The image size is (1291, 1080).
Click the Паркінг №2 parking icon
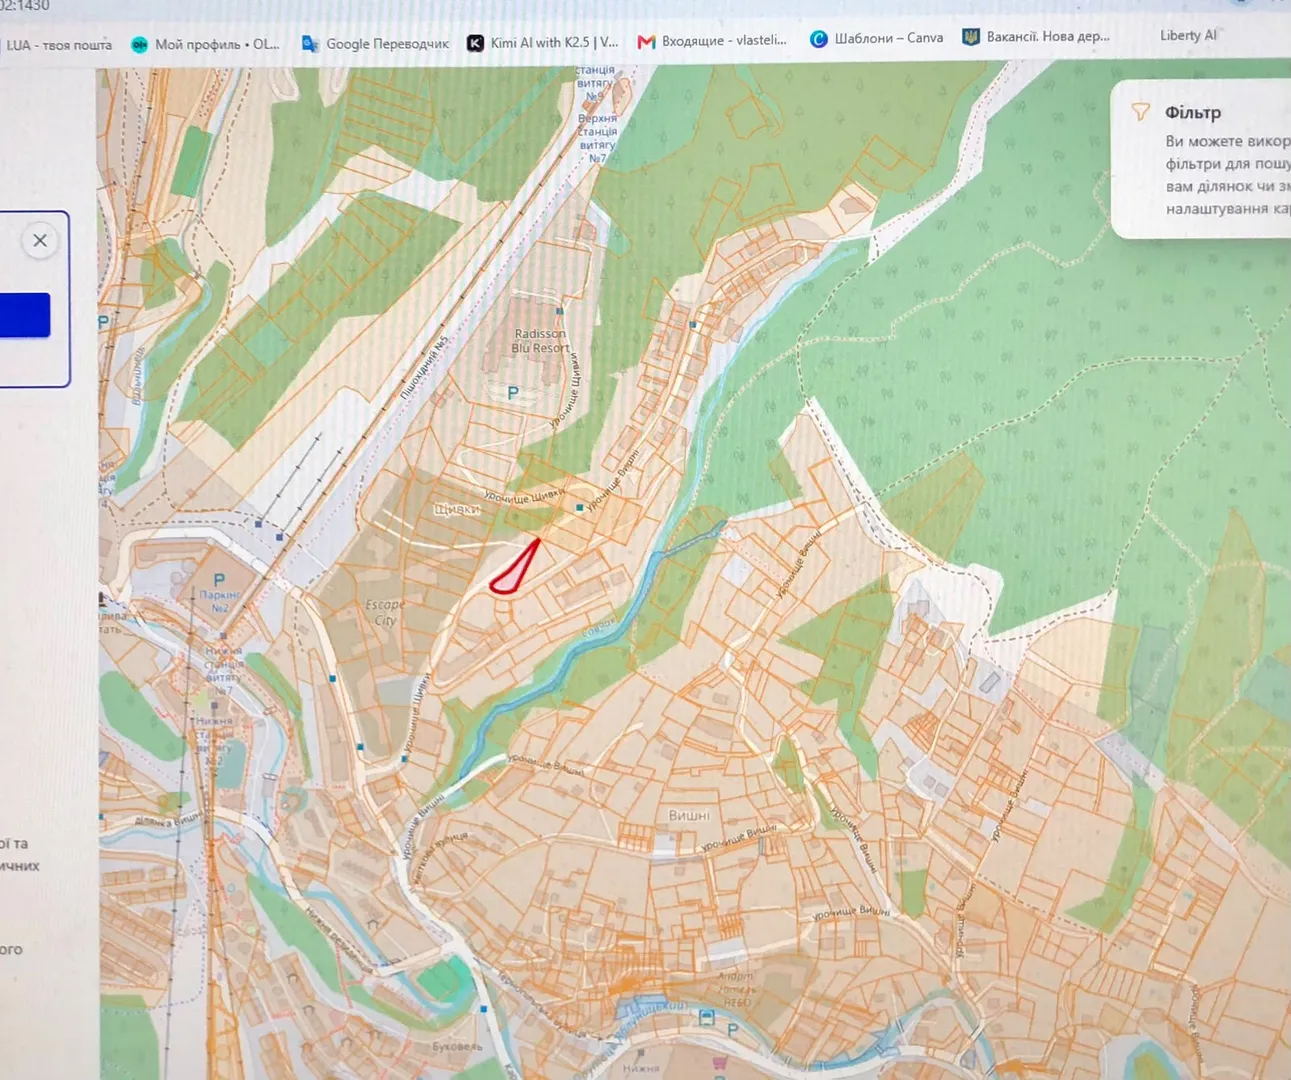219,580
